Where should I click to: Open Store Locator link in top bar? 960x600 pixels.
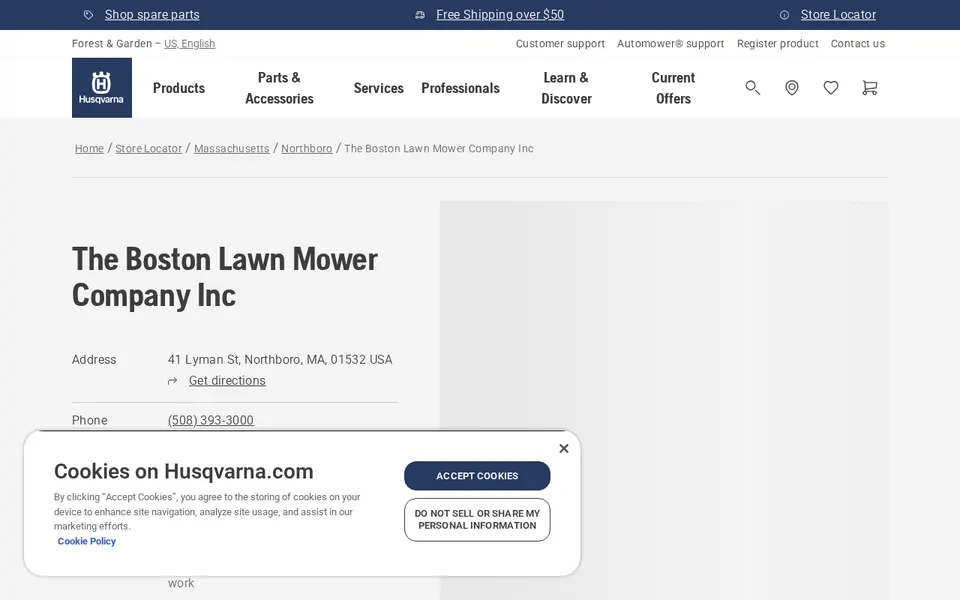[838, 15]
